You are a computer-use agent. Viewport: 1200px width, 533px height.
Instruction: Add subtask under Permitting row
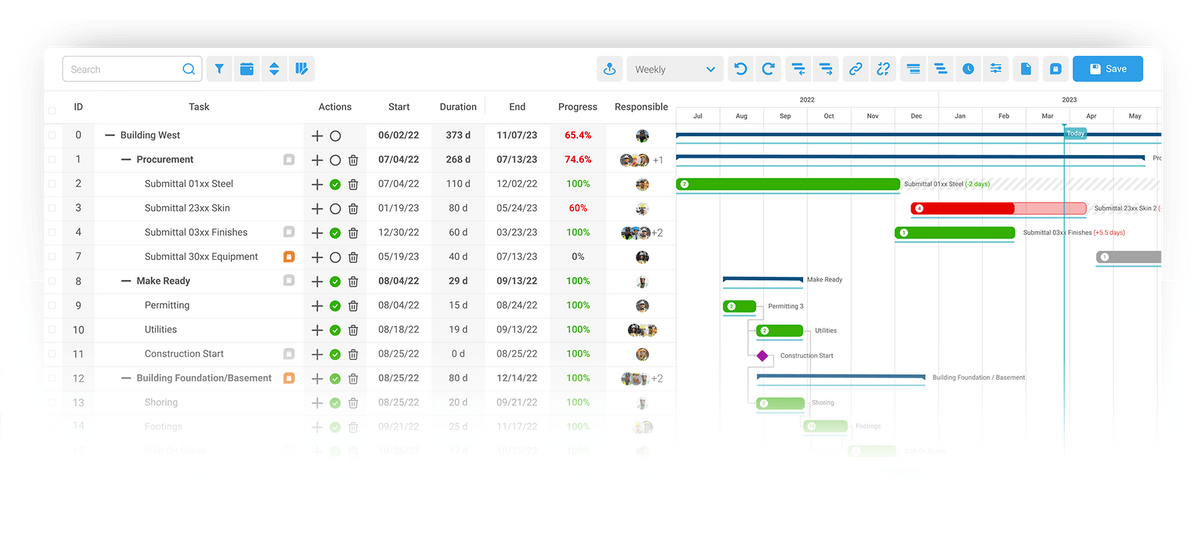pyautogui.click(x=317, y=306)
